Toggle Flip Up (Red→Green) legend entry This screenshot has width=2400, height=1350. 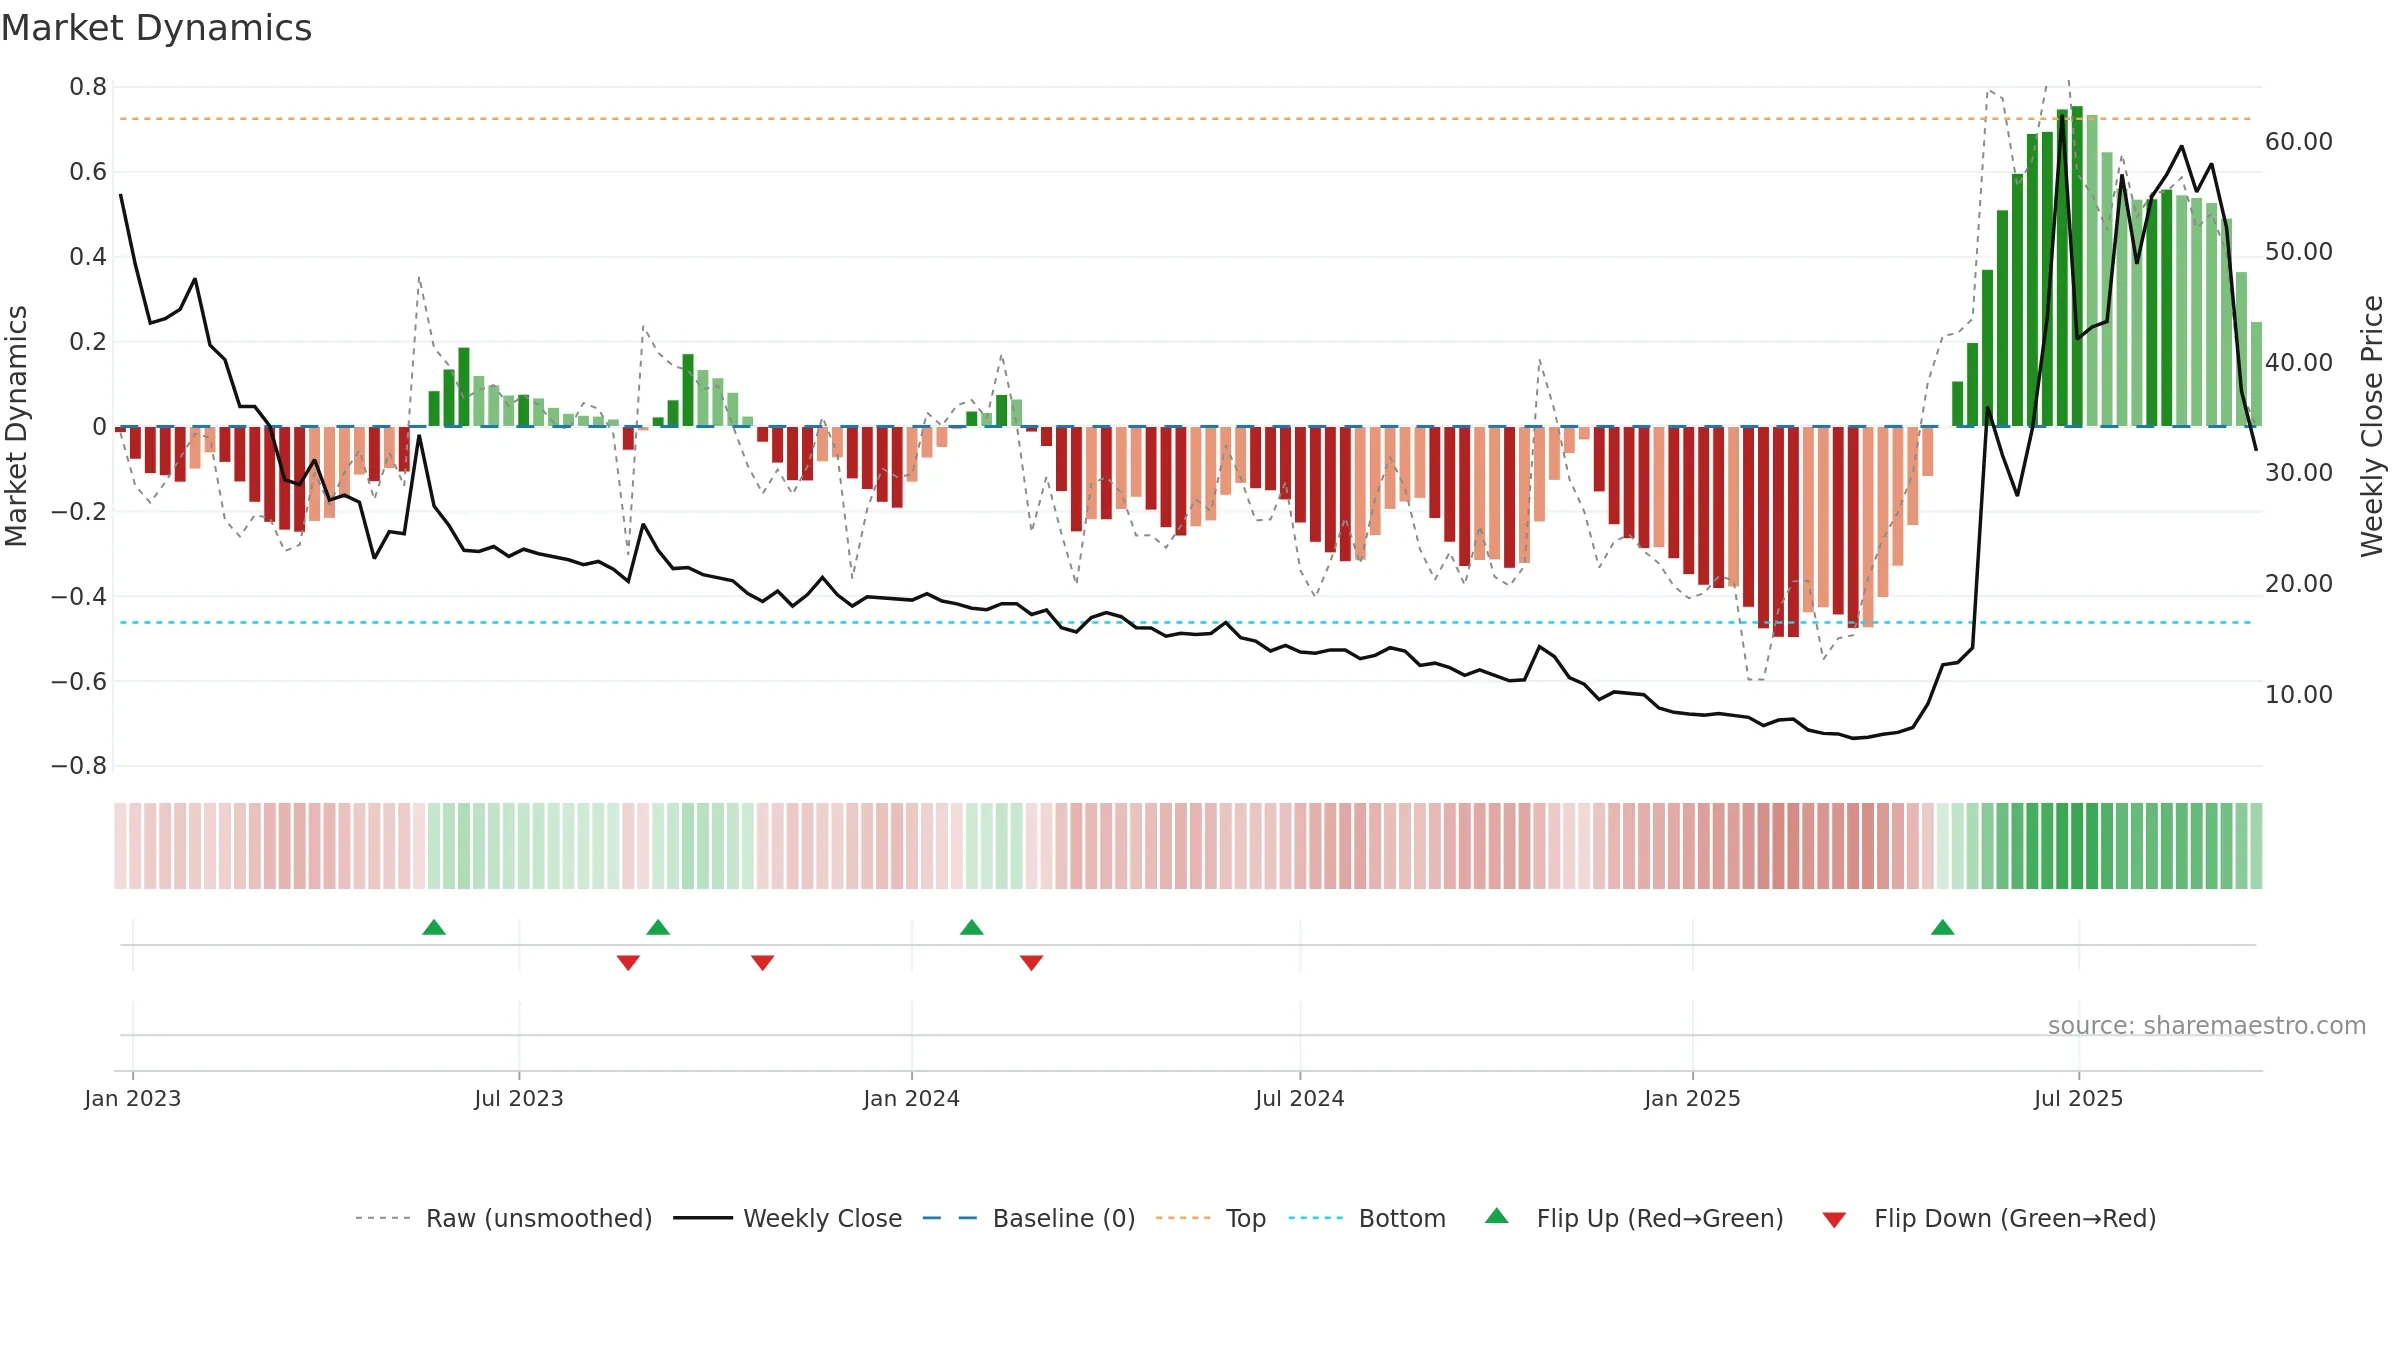[1634, 1218]
